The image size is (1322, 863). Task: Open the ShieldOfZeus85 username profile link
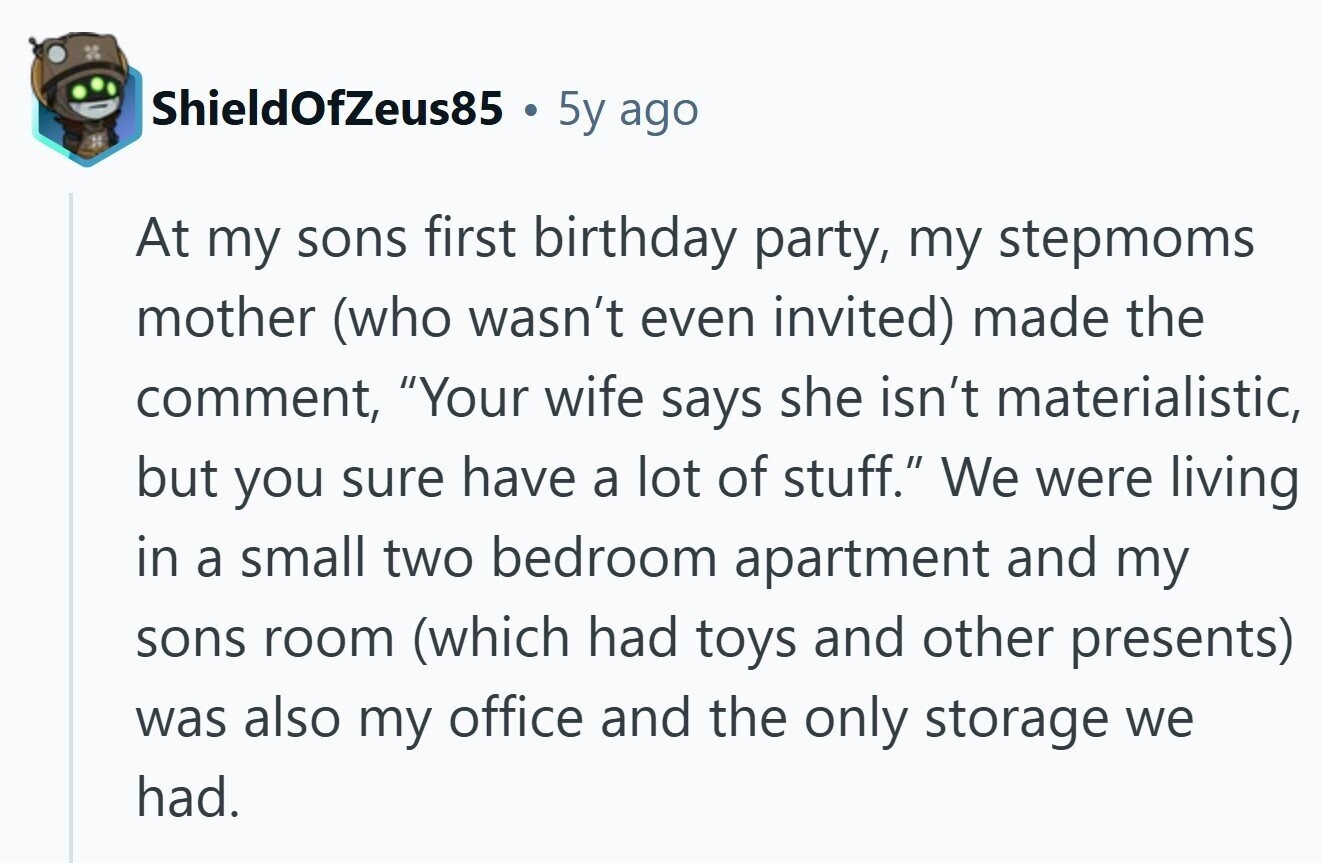click(x=326, y=109)
